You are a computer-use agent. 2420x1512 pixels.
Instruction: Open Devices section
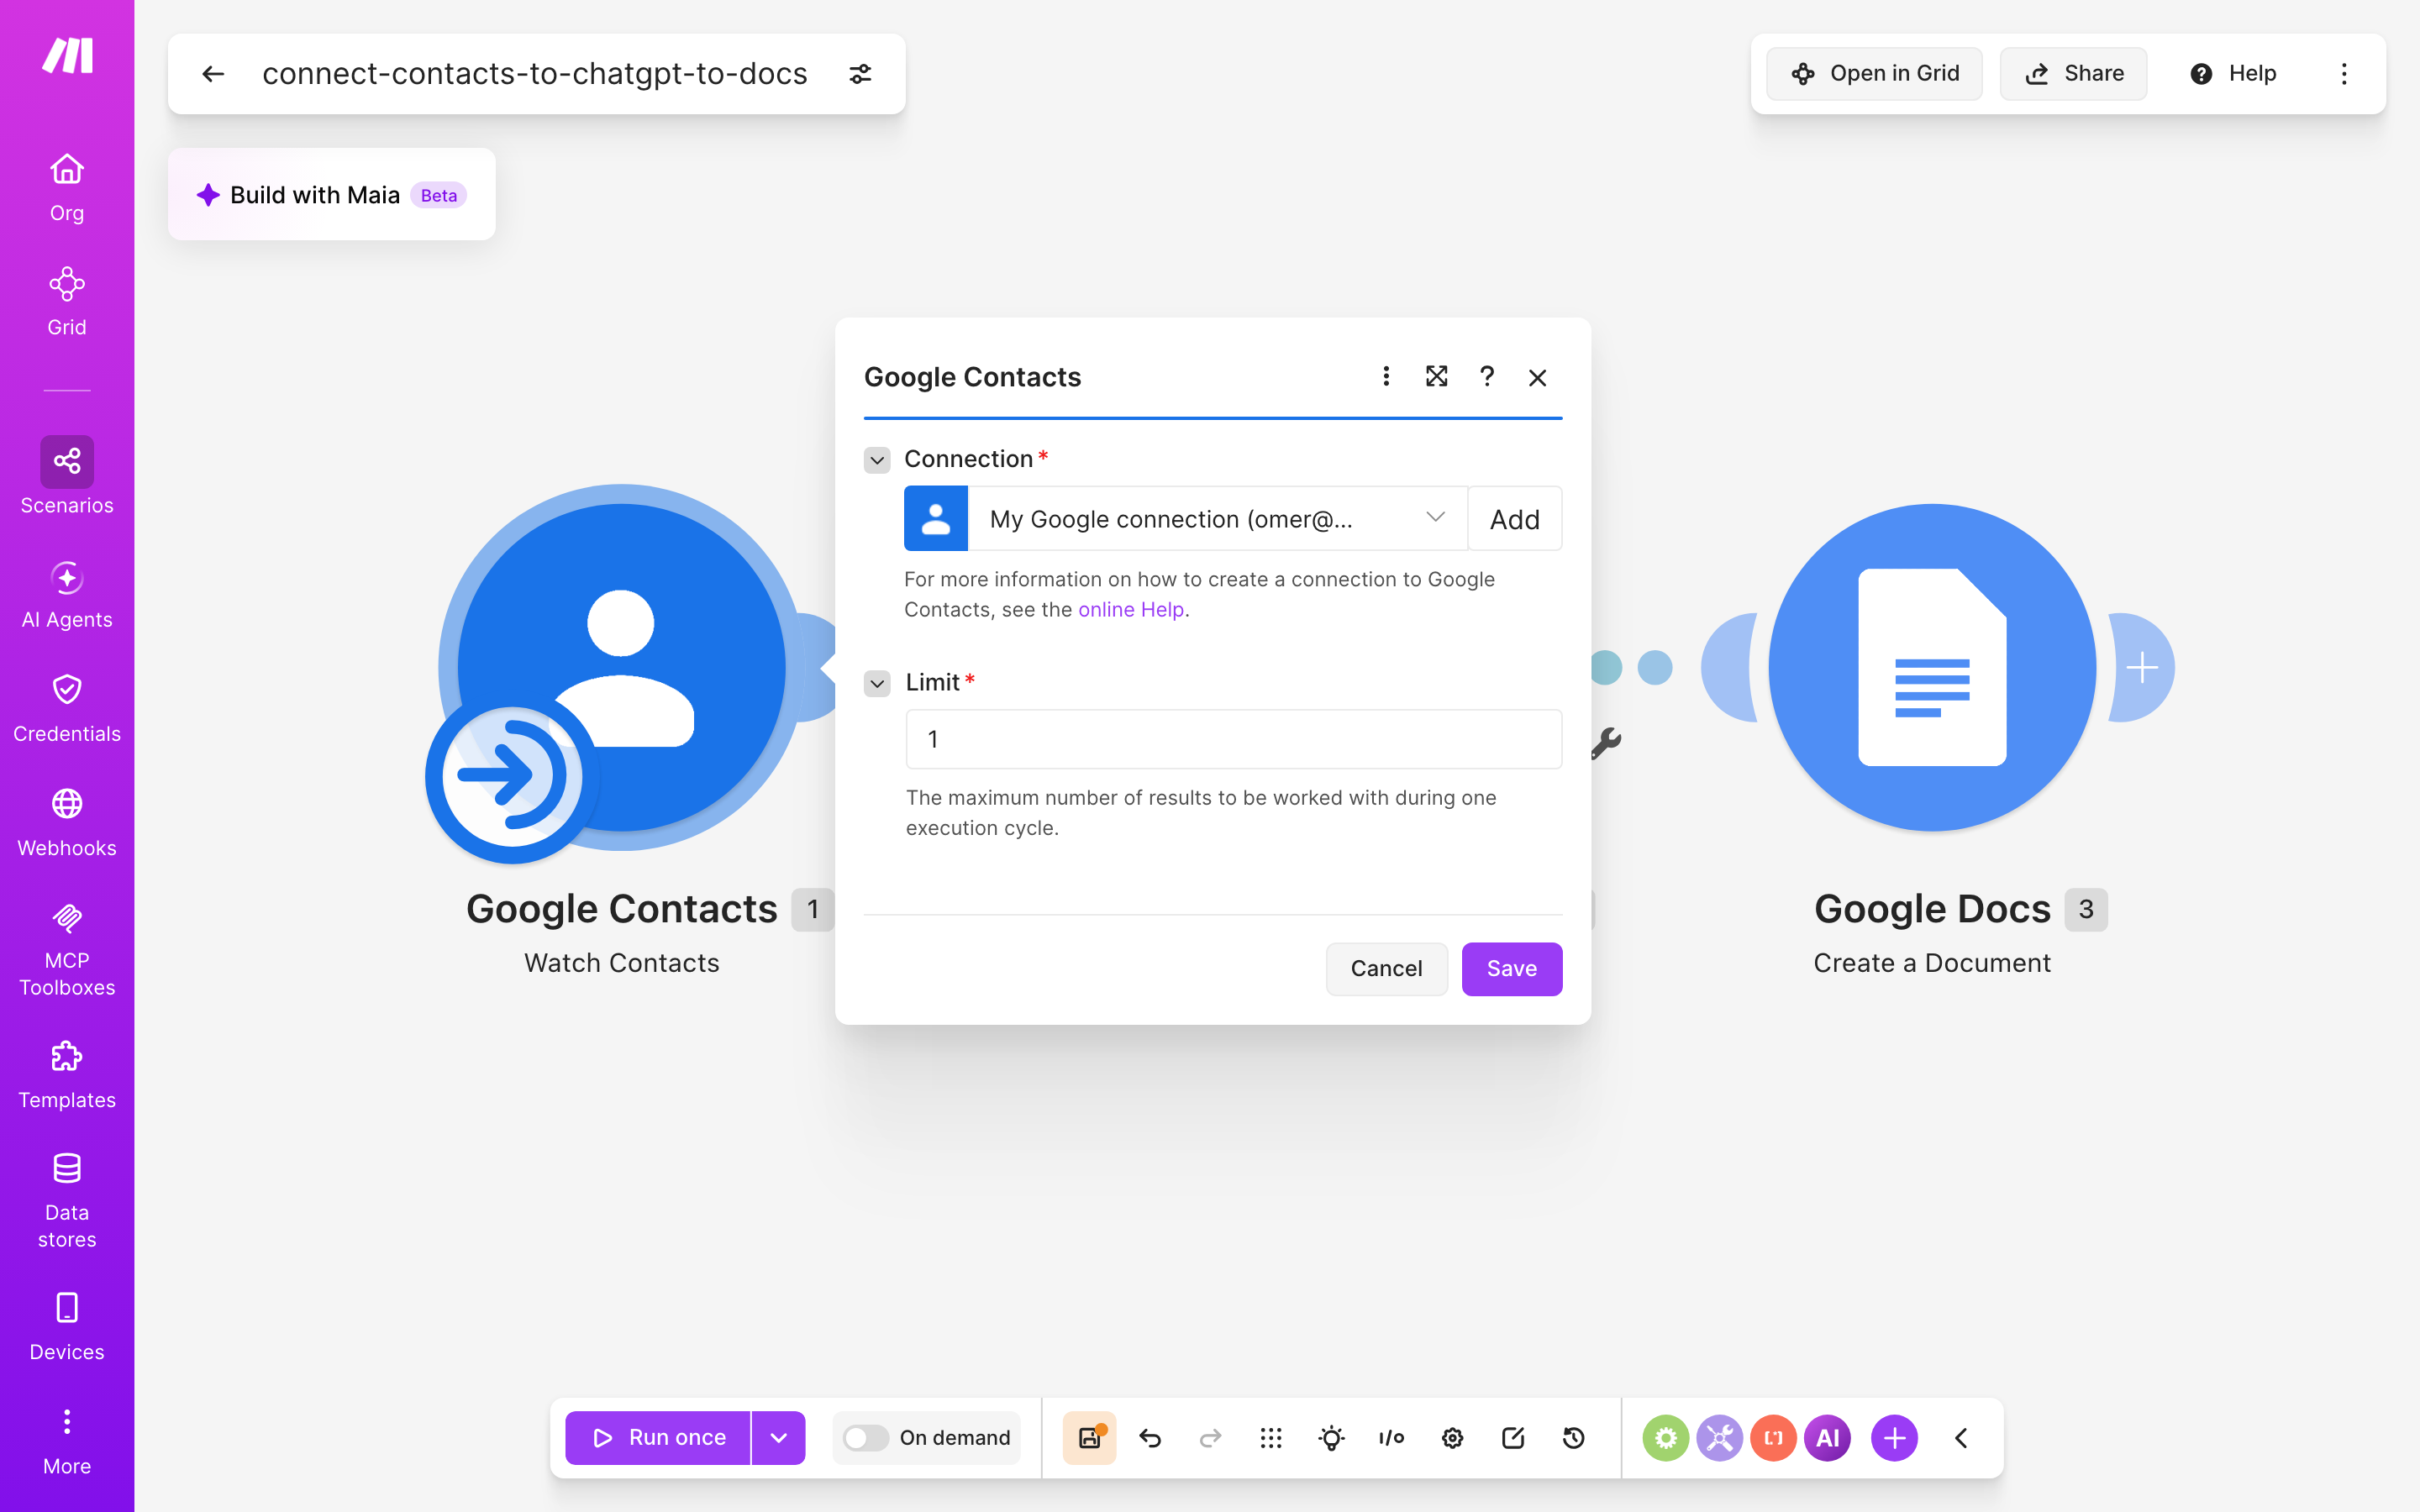point(67,1326)
